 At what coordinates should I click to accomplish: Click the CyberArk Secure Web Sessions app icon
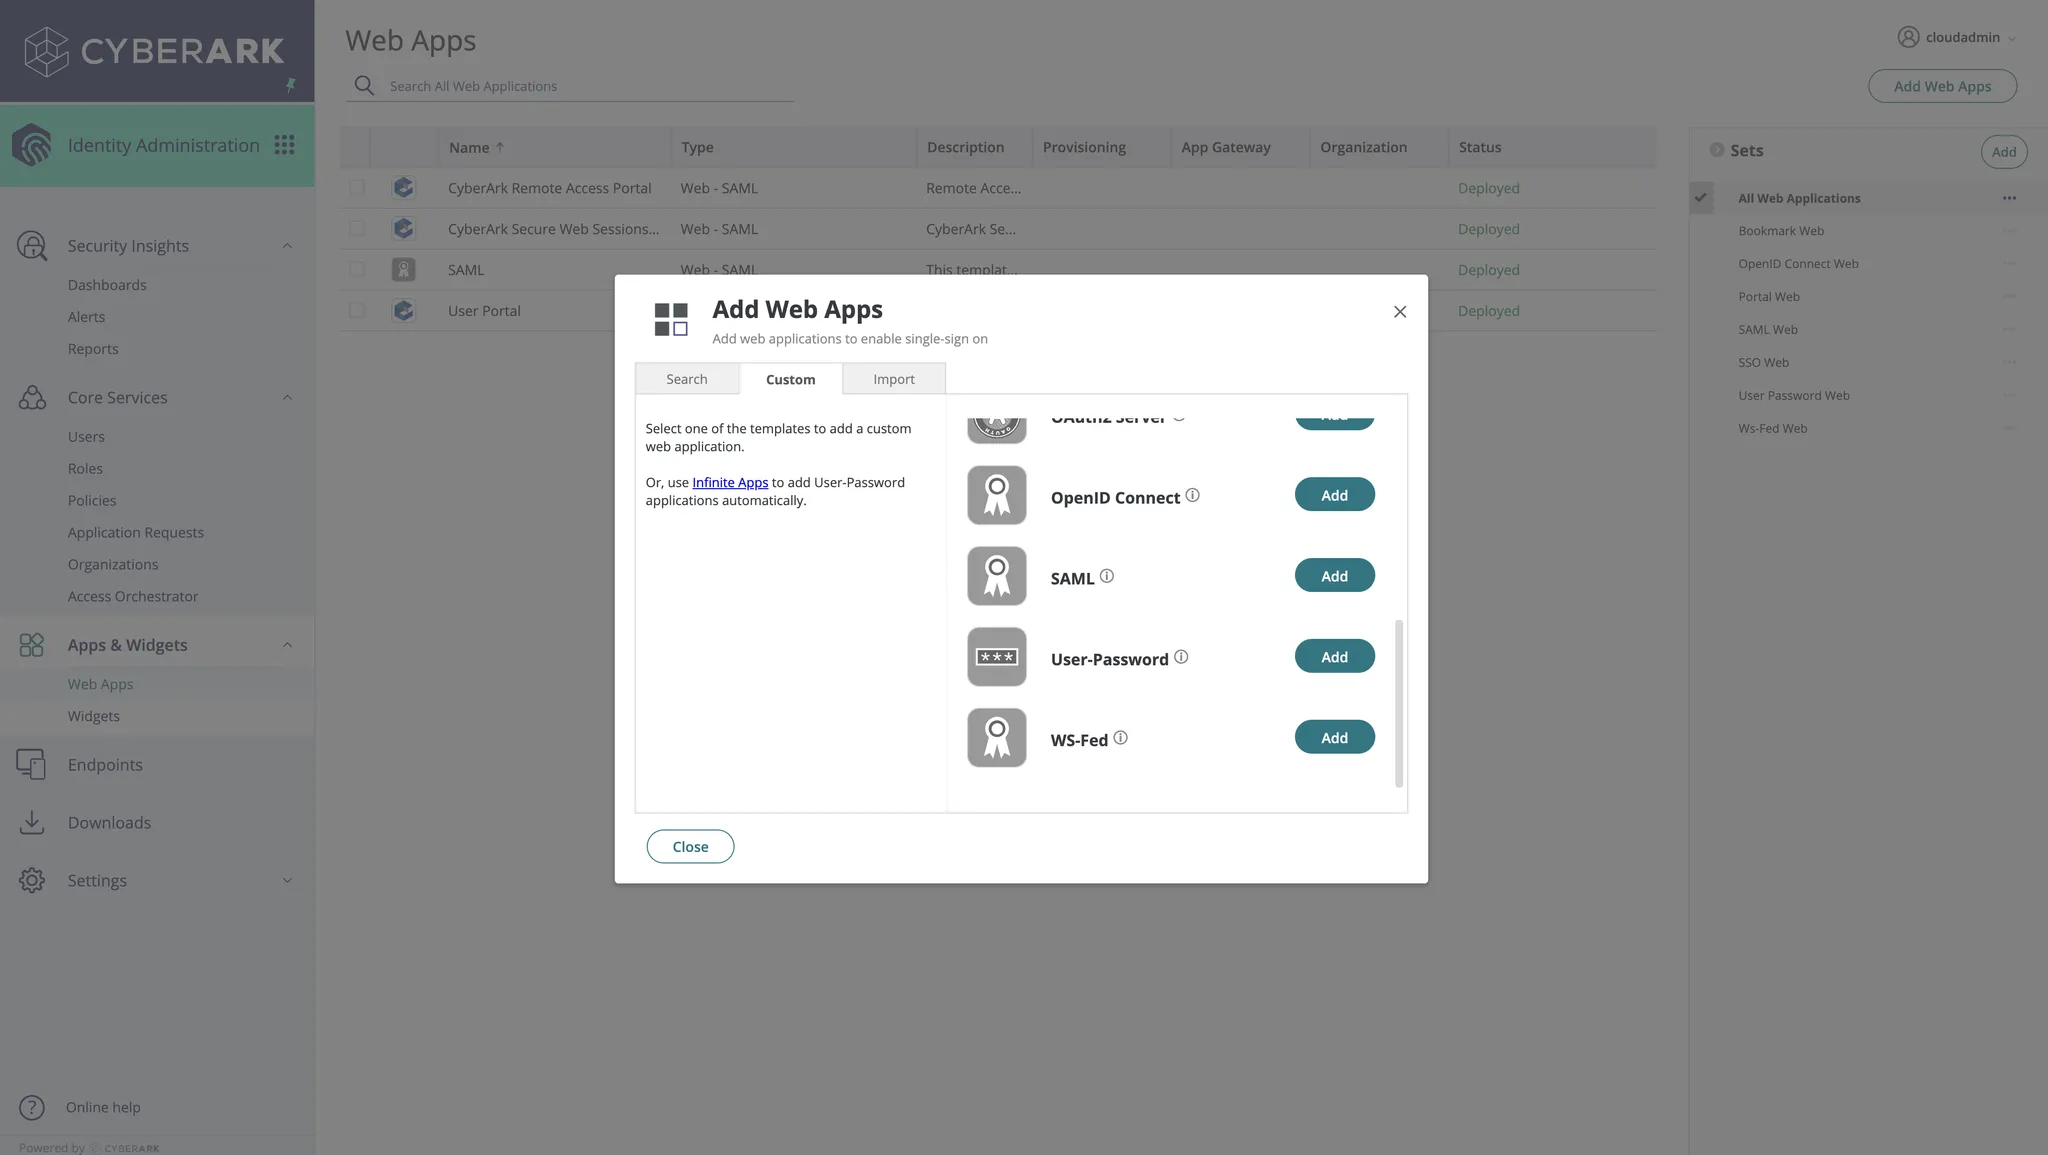[x=404, y=229]
